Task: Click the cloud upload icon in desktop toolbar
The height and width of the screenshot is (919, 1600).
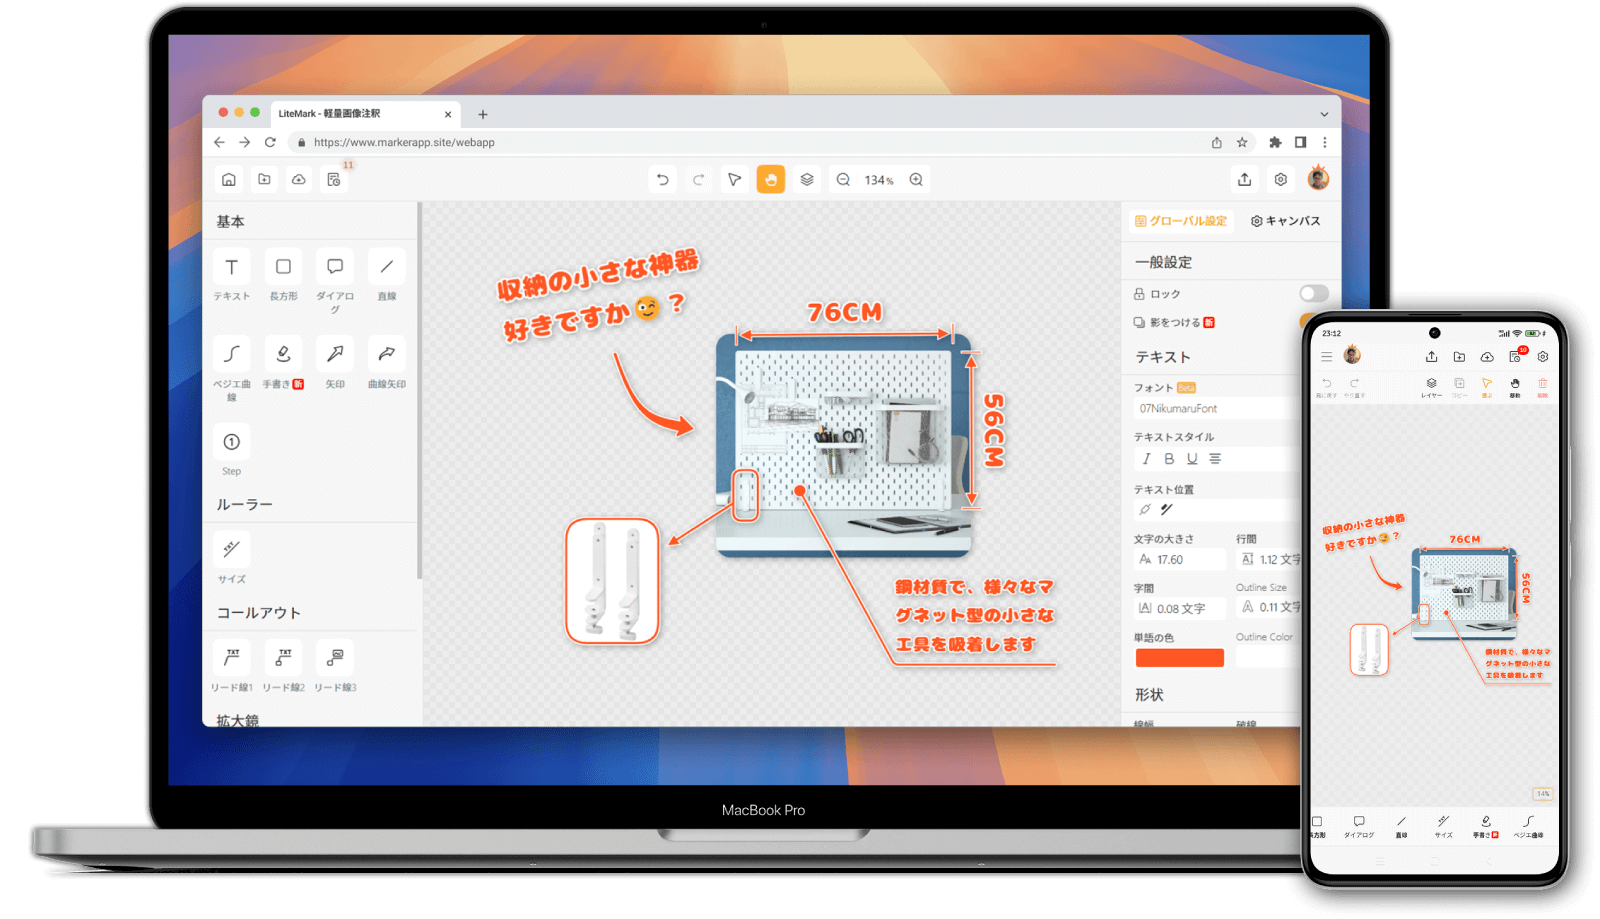Action: coord(299,179)
